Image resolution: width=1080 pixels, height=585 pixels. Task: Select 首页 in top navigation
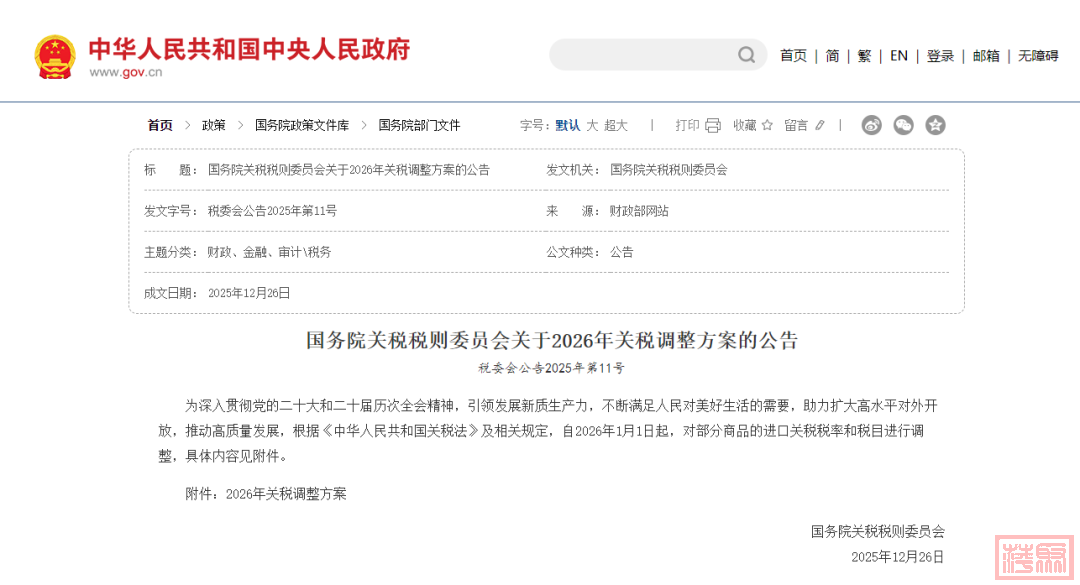[793, 56]
